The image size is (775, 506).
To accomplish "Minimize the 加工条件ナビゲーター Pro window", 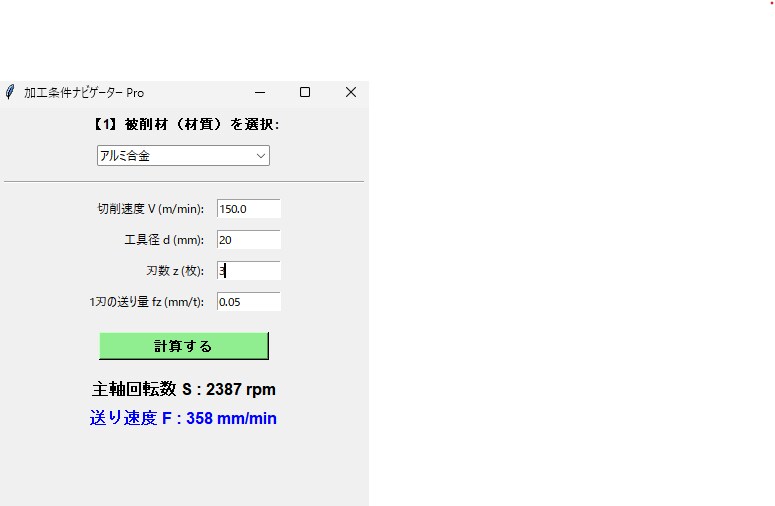I will click(260, 92).
